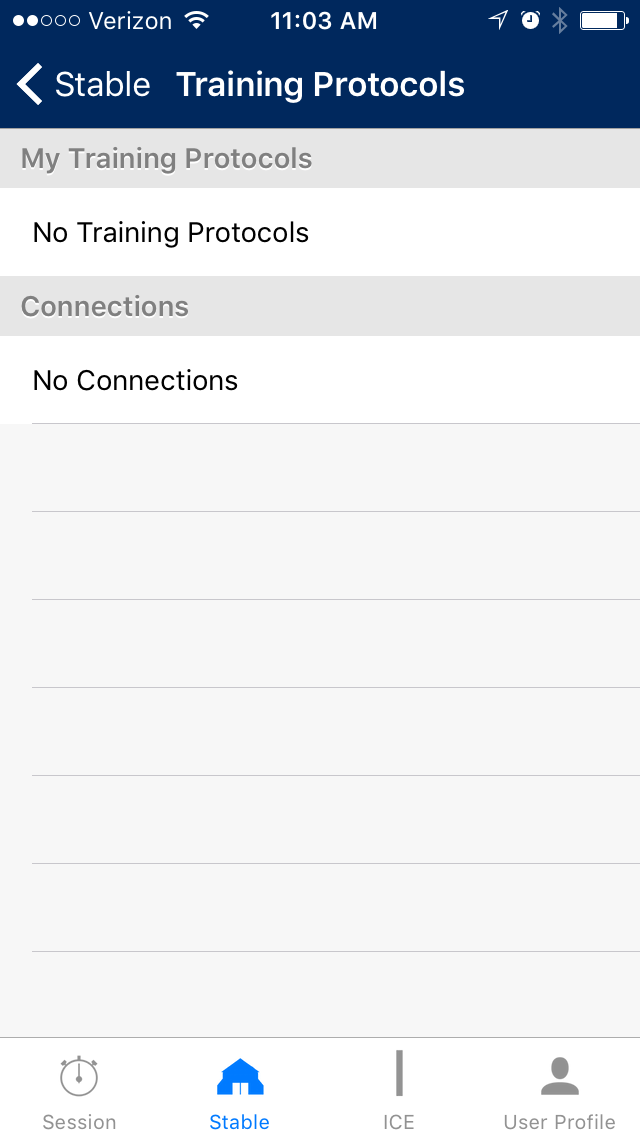Image resolution: width=640 pixels, height=1136 pixels.
Task: Tap the location services arrow icon
Action: coord(498,20)
